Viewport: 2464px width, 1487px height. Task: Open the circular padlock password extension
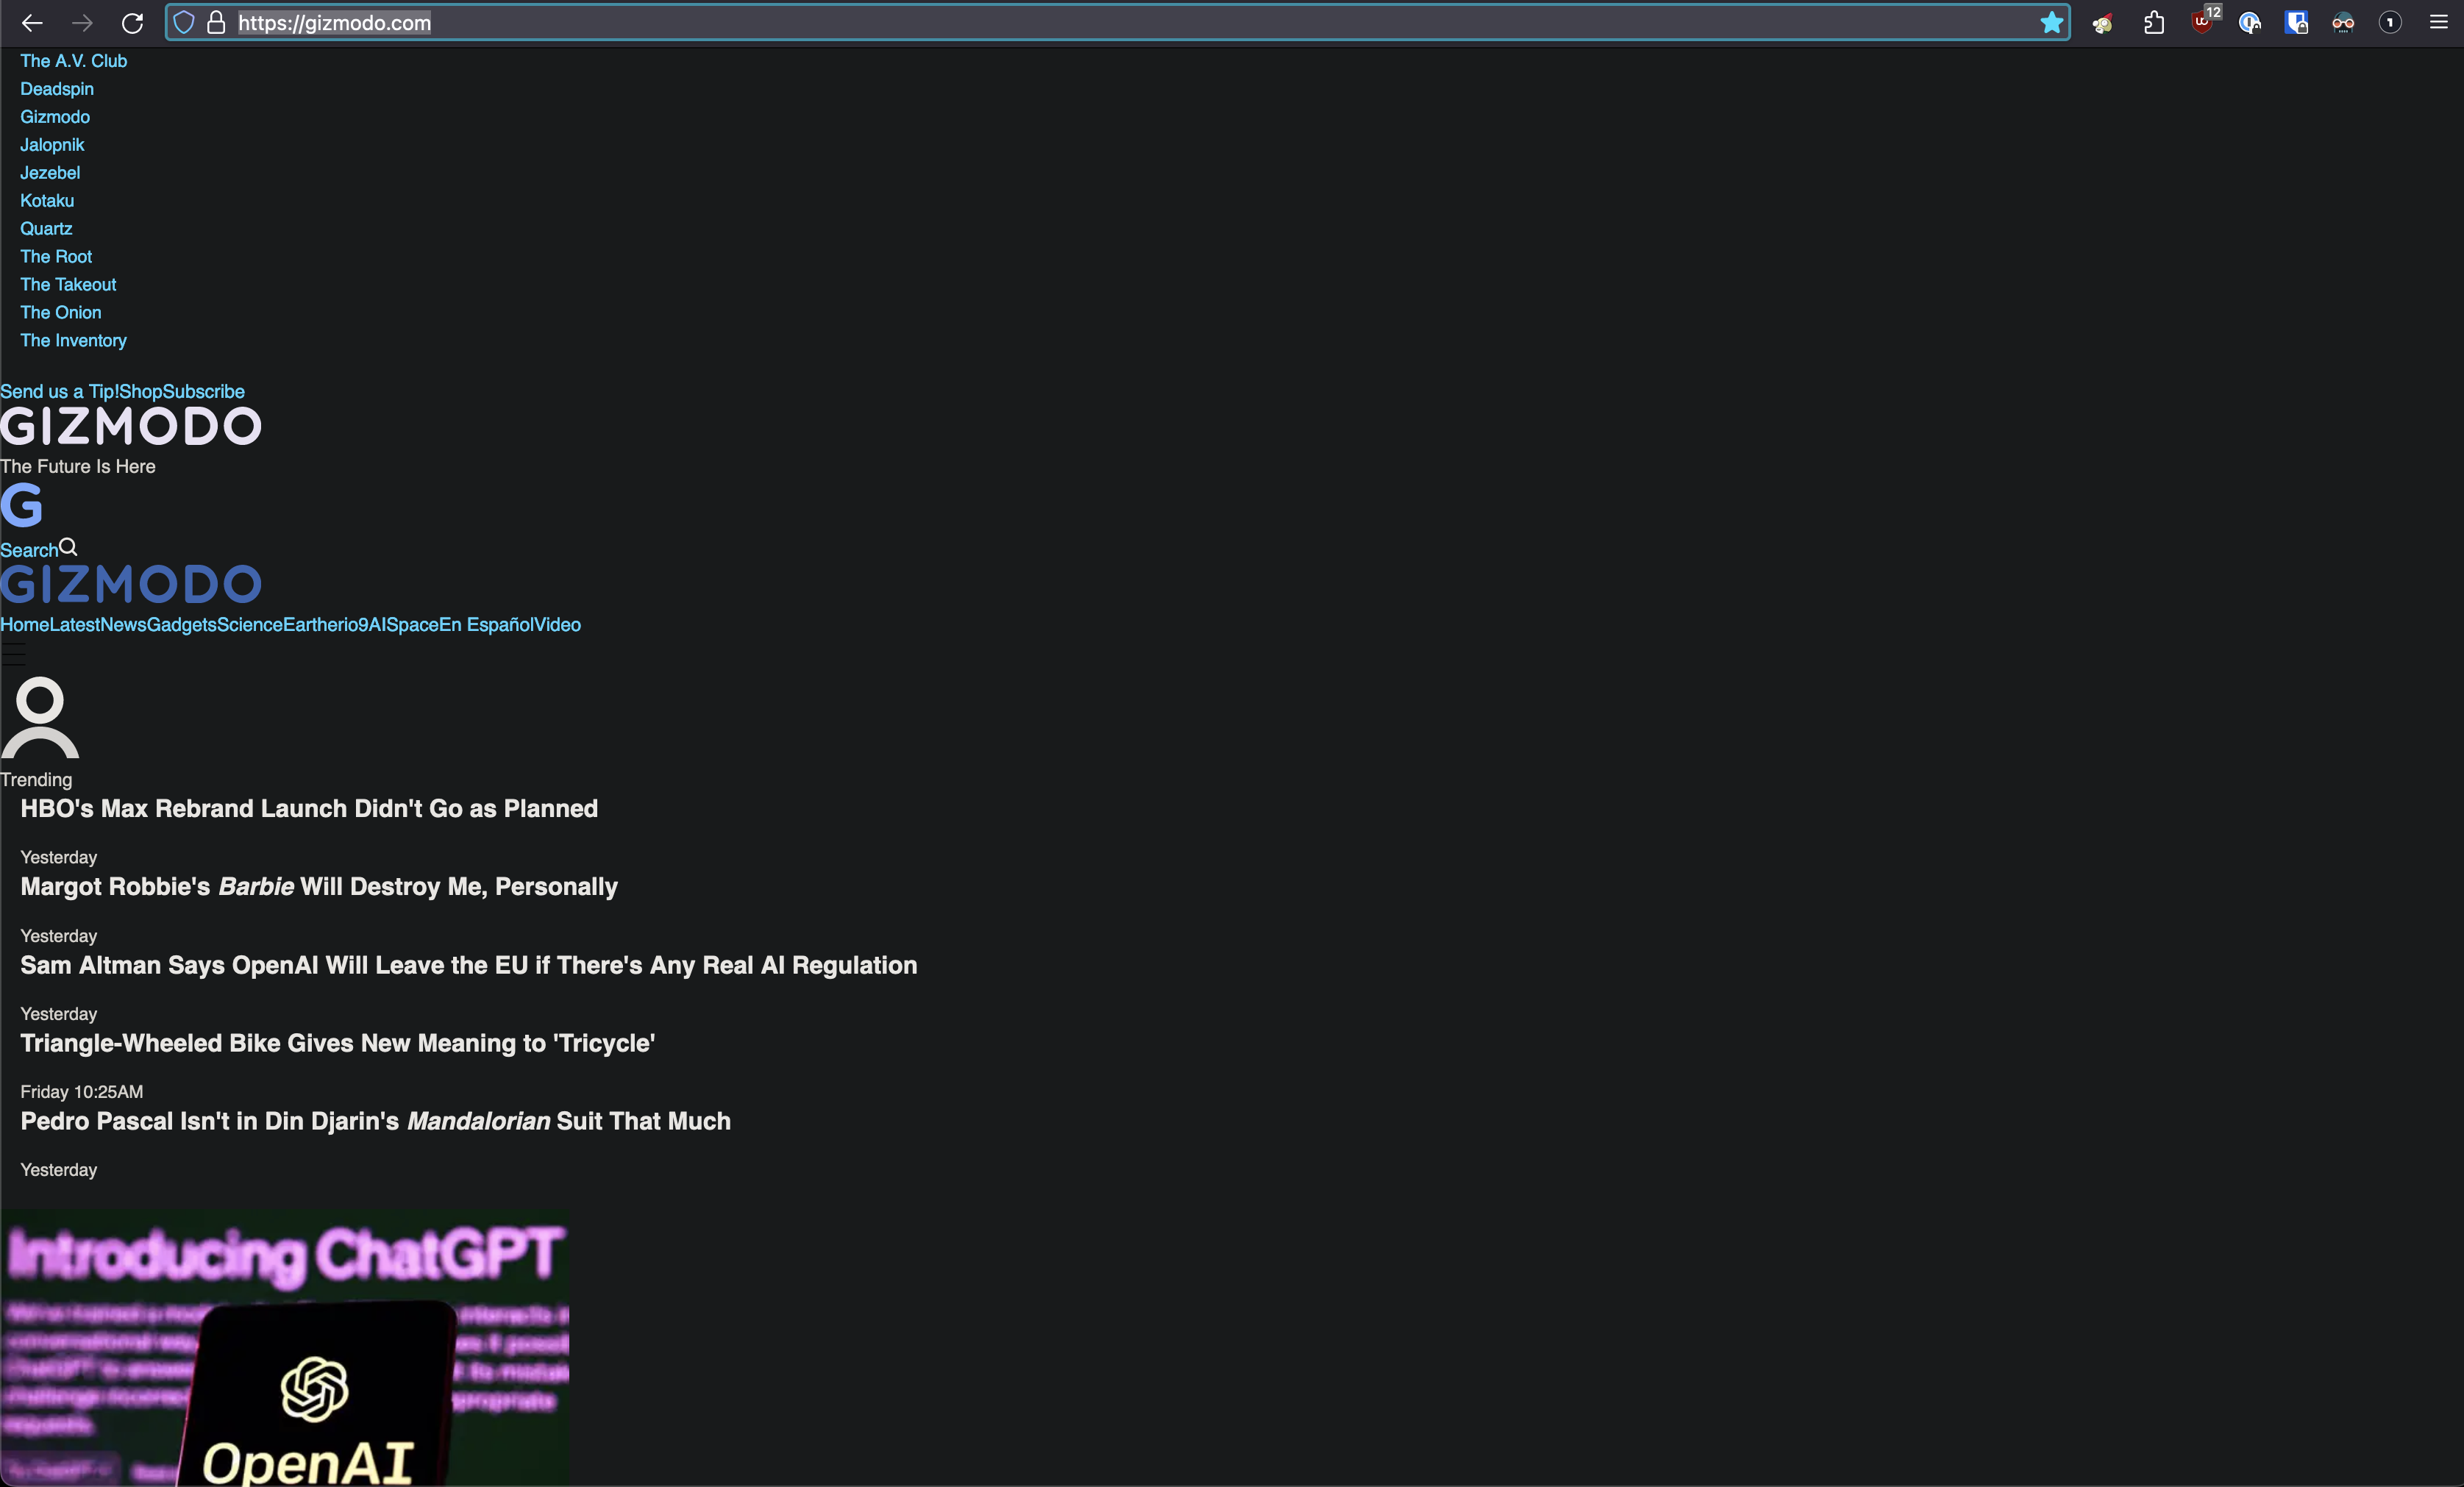[x=2250, y=22]
